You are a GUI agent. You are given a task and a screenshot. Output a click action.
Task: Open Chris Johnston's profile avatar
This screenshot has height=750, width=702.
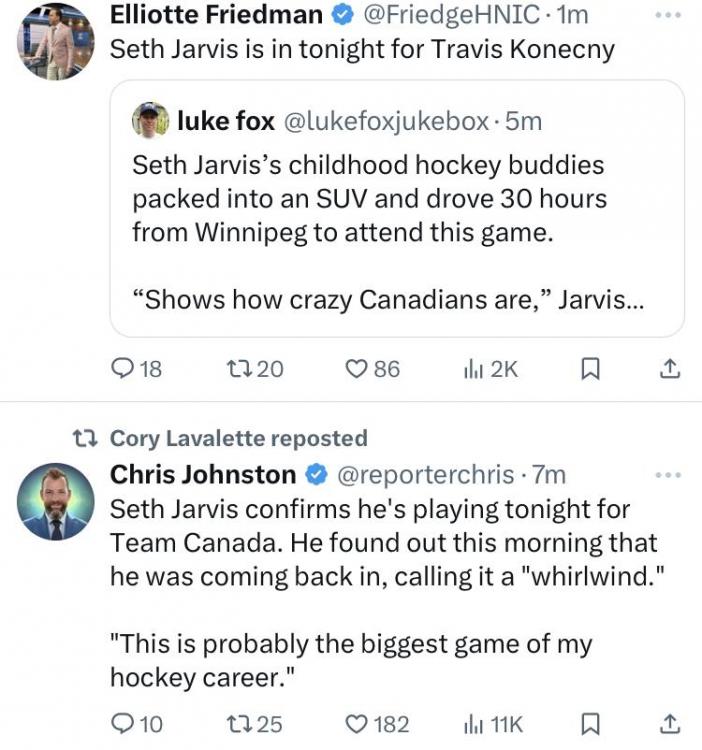click(x=56, y=503)
